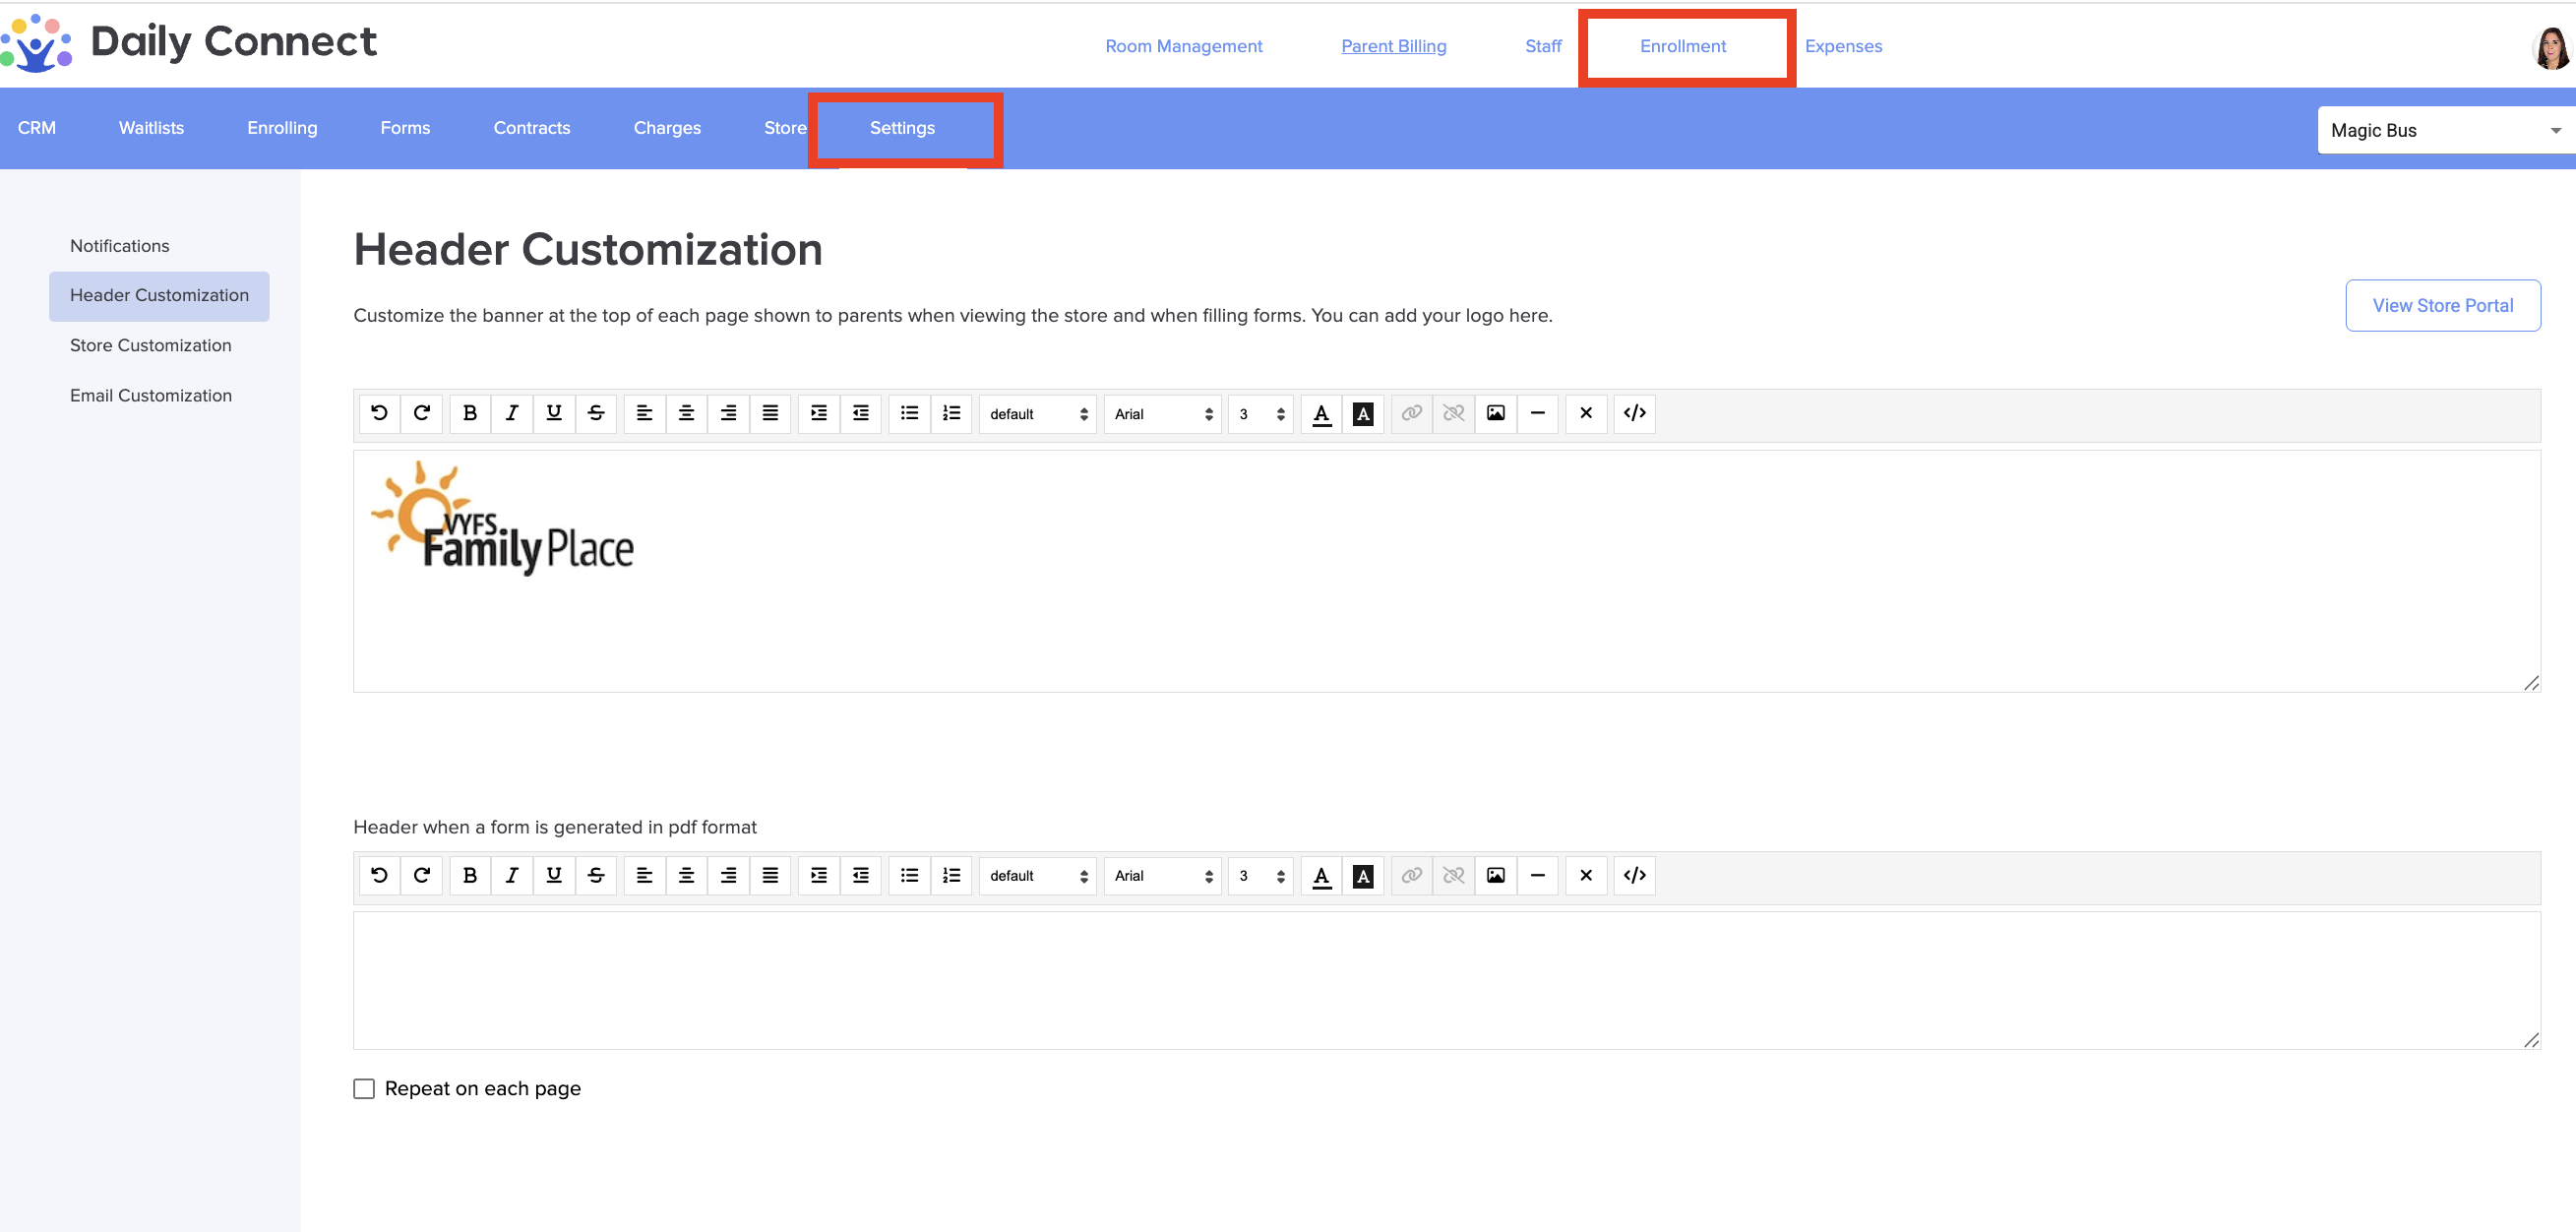The width and height of the screenshot is (2576, 1232).
Task: Open the default format dropdown in the PDF editor
Action: tap(1037, 876)
